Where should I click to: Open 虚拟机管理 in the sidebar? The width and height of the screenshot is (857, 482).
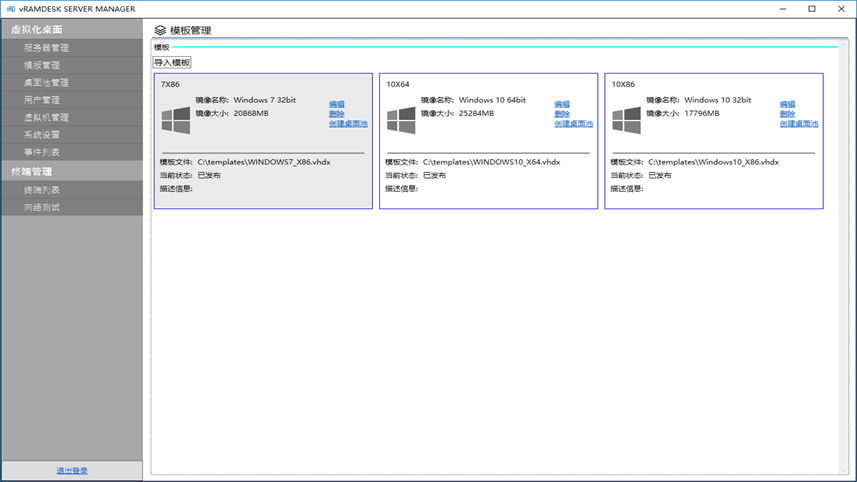coord(72,117)
